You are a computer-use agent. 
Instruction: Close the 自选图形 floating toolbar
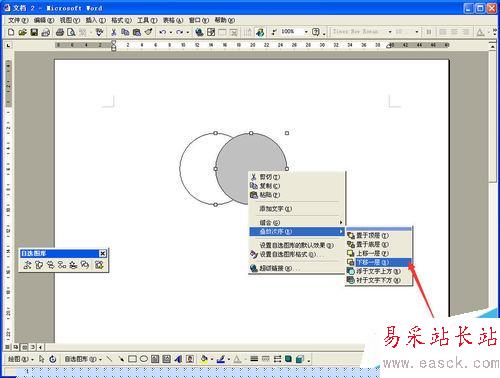pyautogui.click(x=103, y=254)
